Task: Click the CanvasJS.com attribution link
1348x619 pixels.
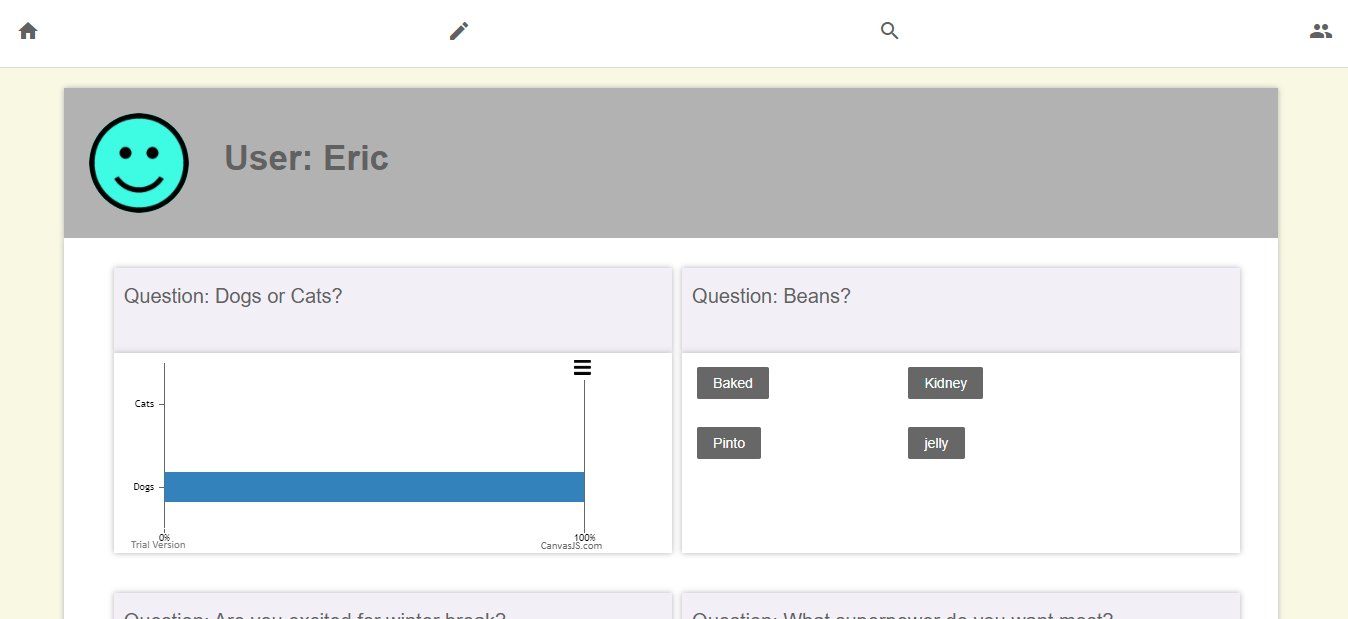Action: pos(571,545)
